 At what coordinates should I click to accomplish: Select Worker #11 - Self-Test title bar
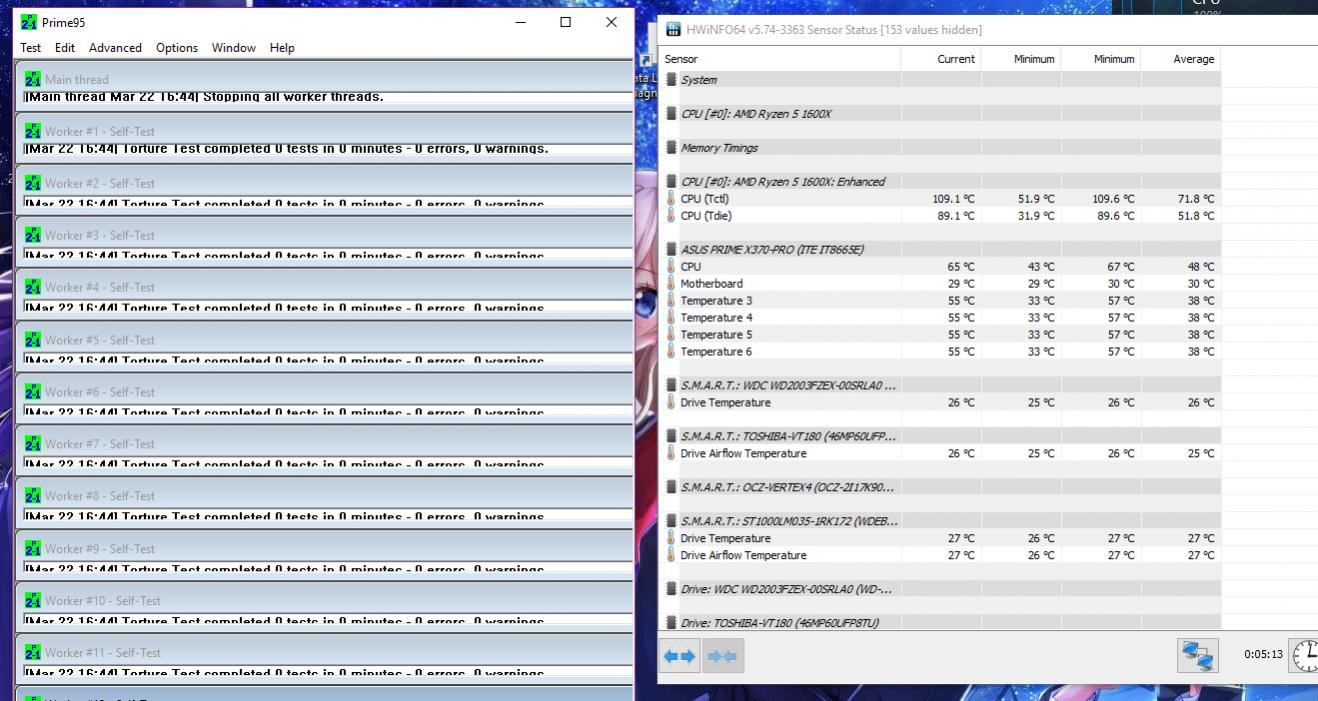324,653
